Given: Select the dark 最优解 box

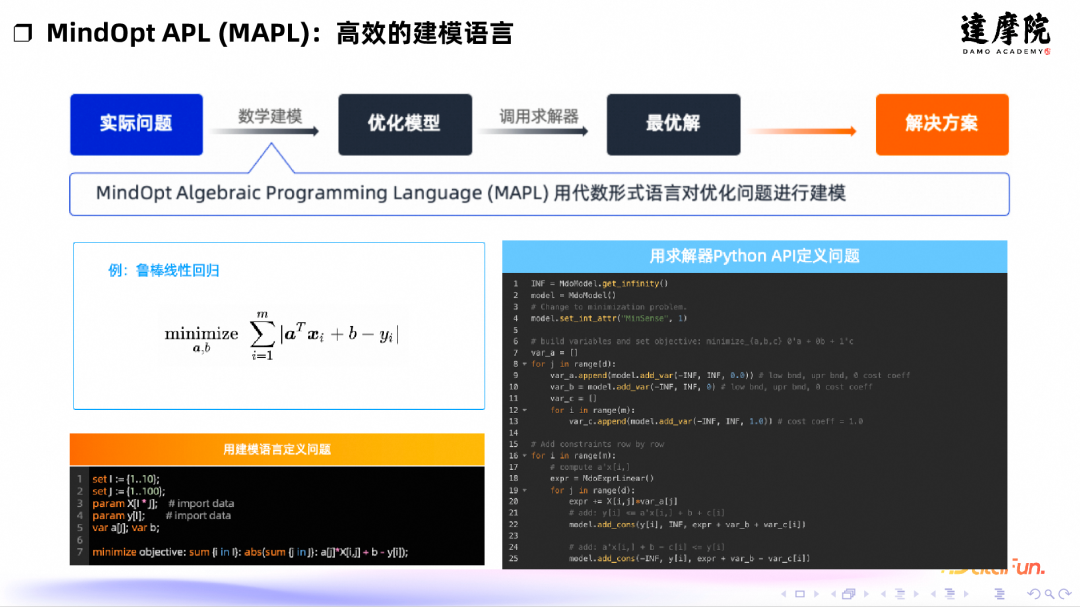Looking at the screenshot, I should (x=673, y=124).
